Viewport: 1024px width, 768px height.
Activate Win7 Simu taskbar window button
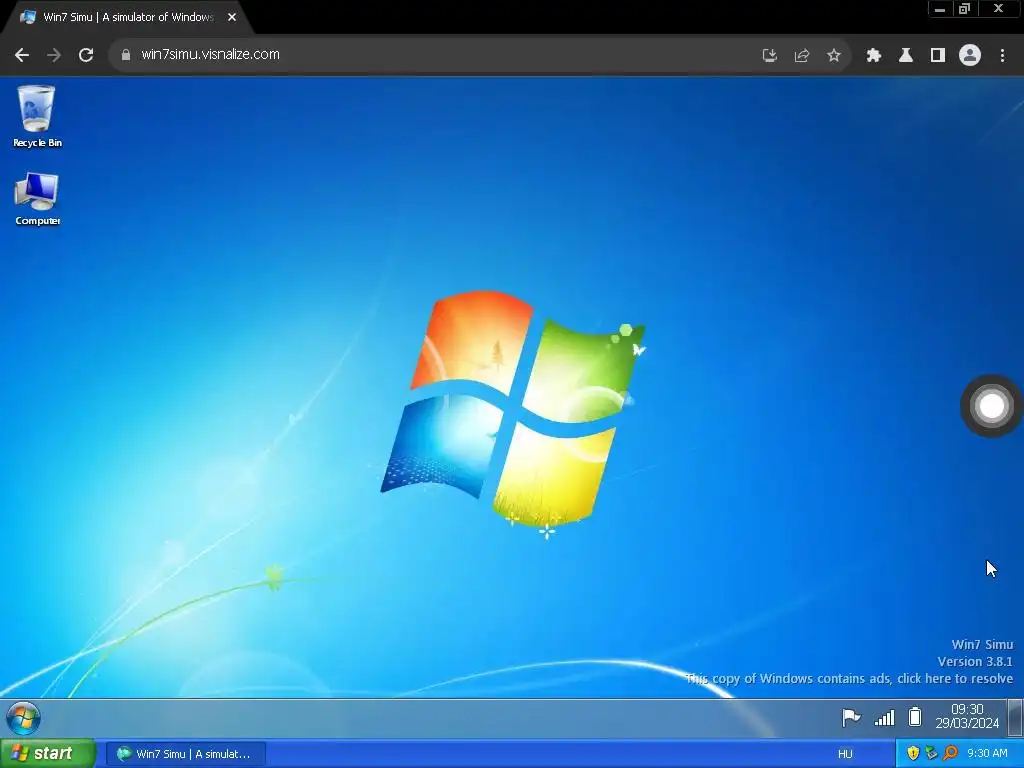pyautogui.click(x=186, y=754)
